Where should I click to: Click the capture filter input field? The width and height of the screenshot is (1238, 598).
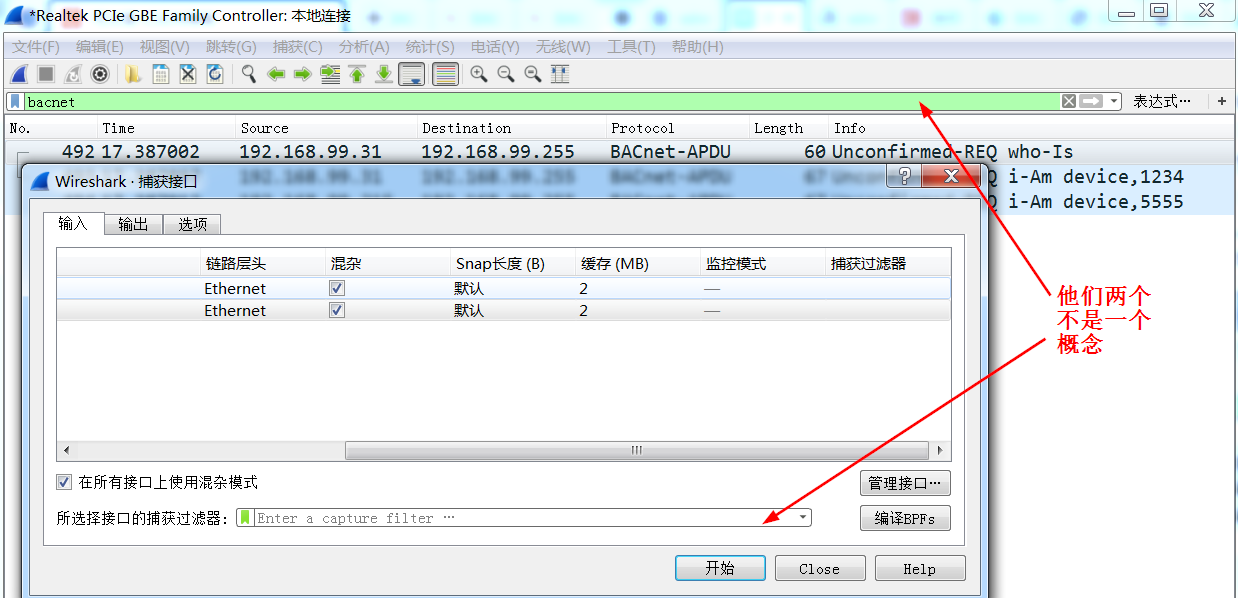[x=525, y=518]
